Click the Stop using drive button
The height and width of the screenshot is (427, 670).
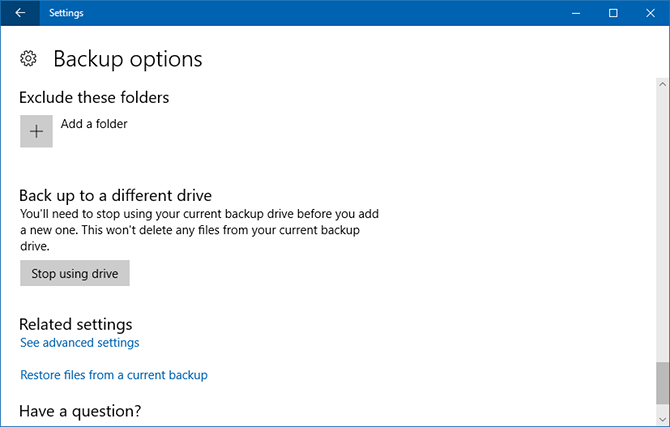(x=75, y=273)
